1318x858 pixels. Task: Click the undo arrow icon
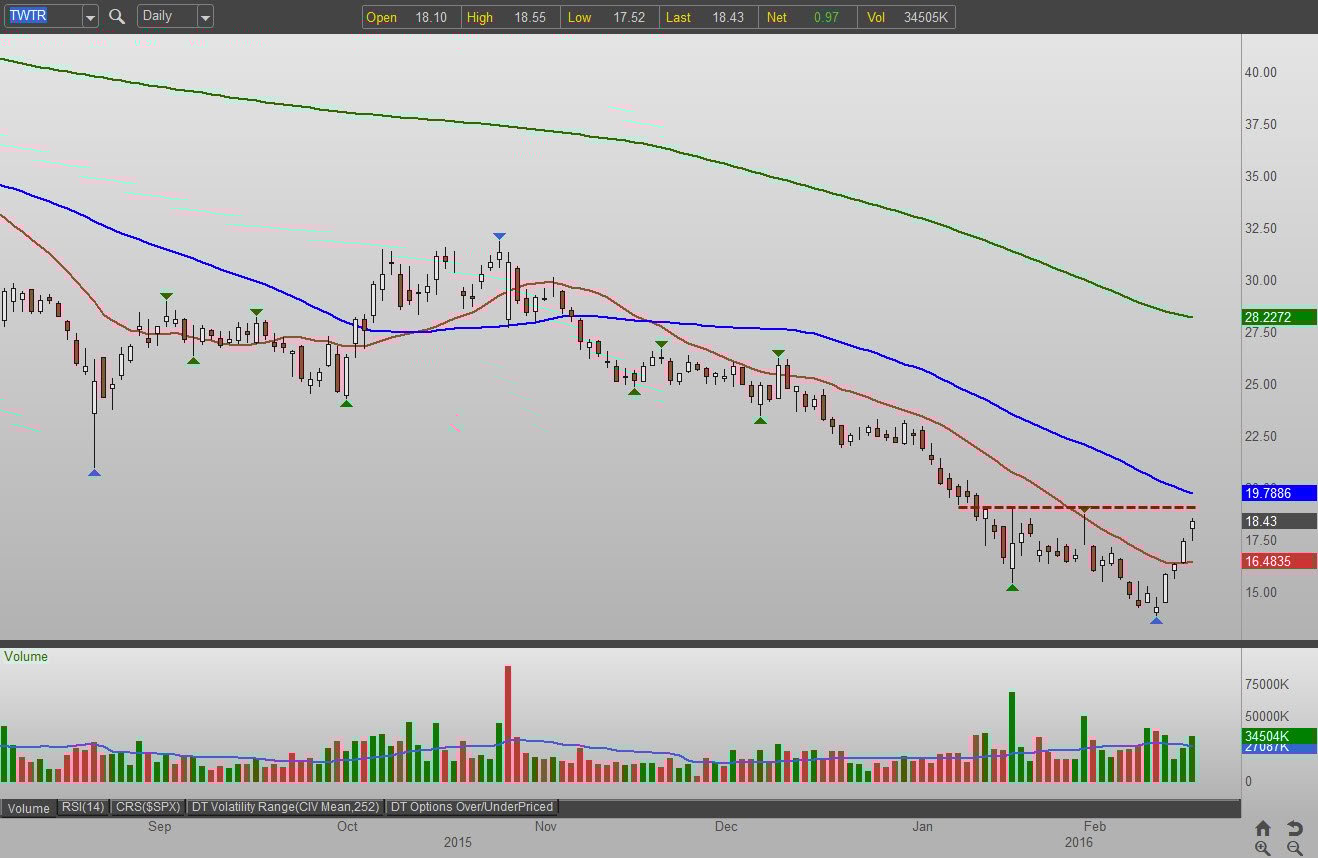[1294, 828]
